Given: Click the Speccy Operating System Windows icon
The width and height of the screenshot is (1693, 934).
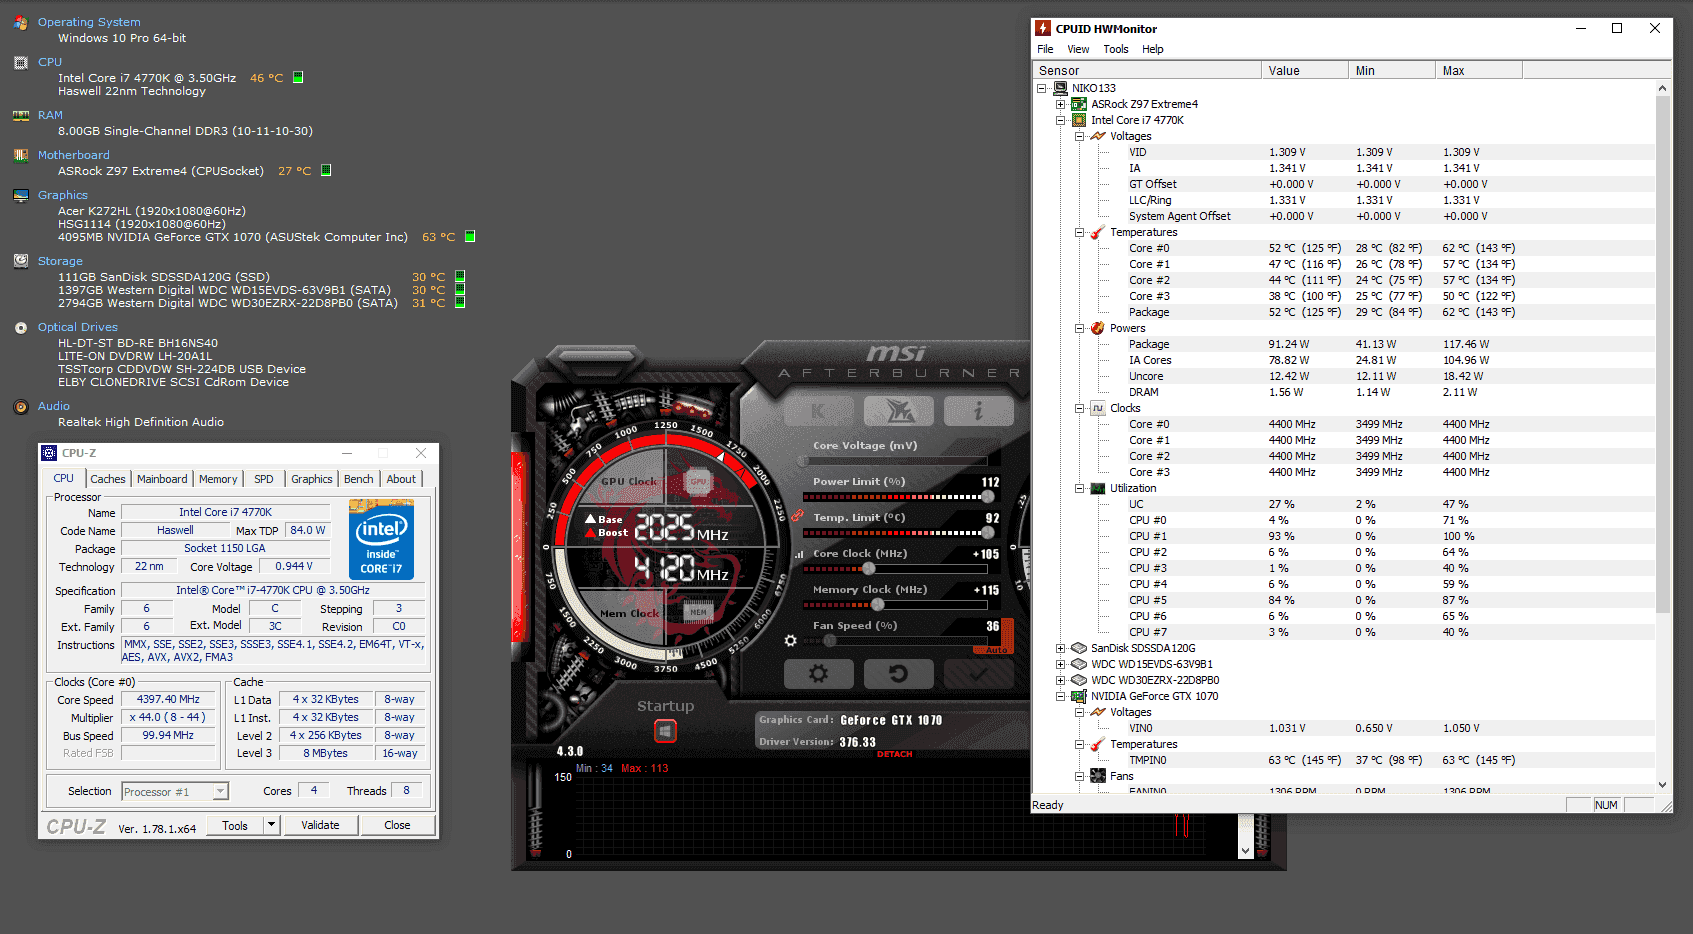Looking at the screenshot, I should (x=21, y=22).
